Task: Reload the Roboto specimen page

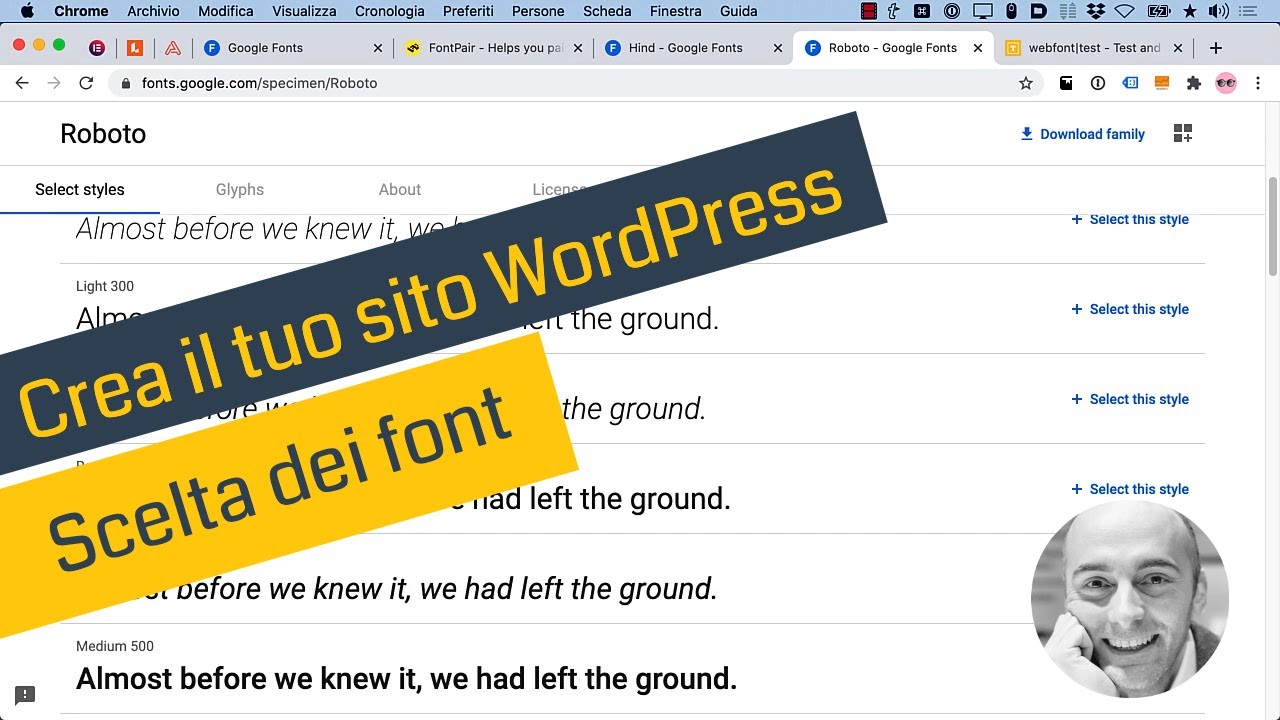Action: pyautogui.click(x=86, y=83)
